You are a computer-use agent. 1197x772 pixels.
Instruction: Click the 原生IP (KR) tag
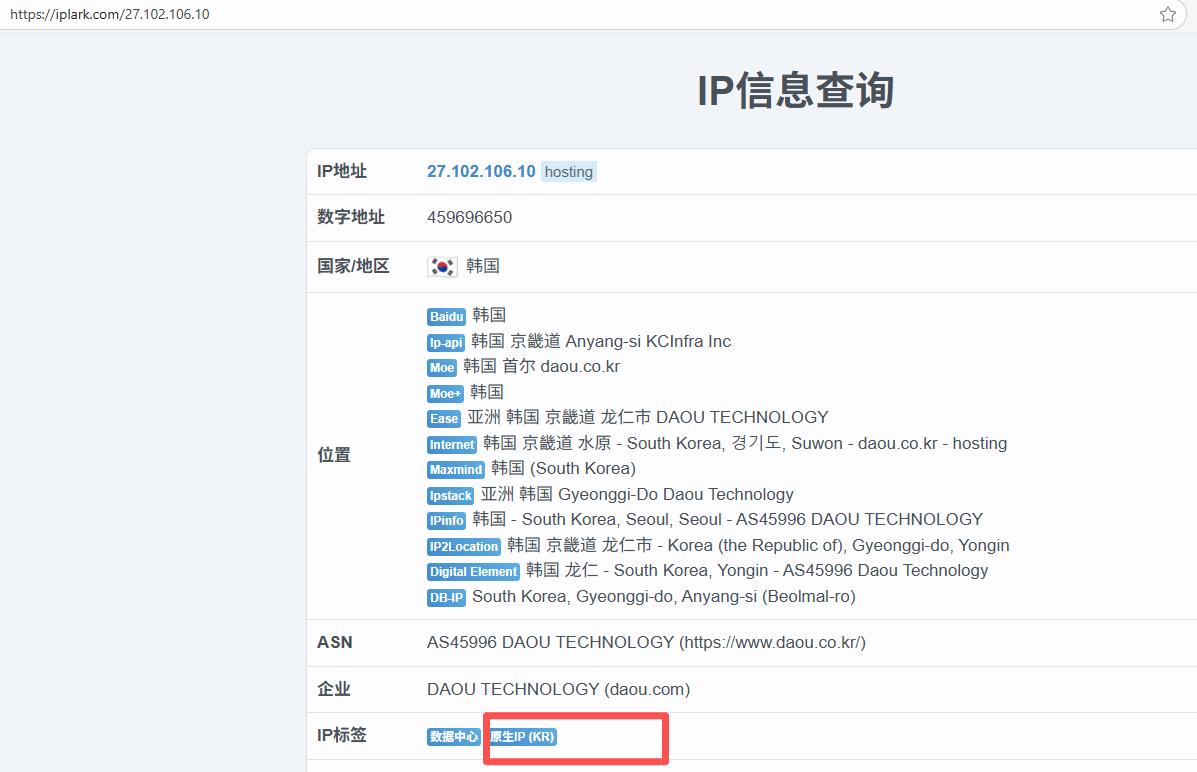521,737
